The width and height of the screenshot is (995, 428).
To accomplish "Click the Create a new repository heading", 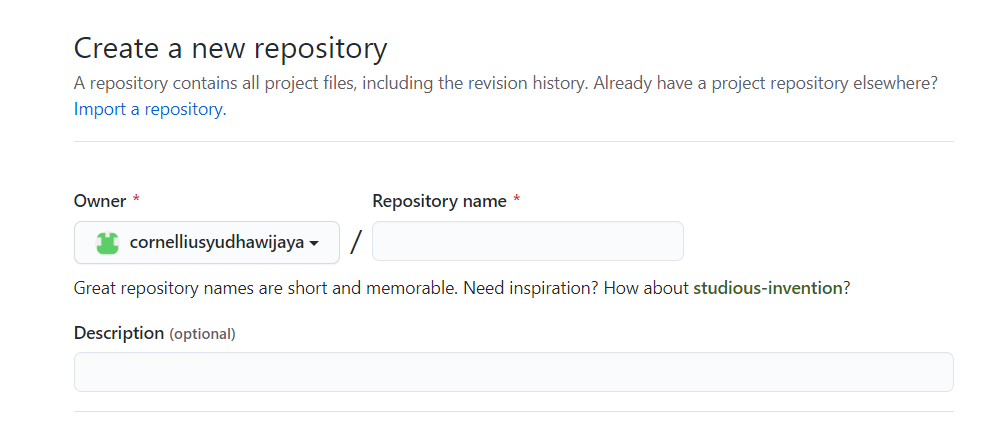I will point(230,48).
